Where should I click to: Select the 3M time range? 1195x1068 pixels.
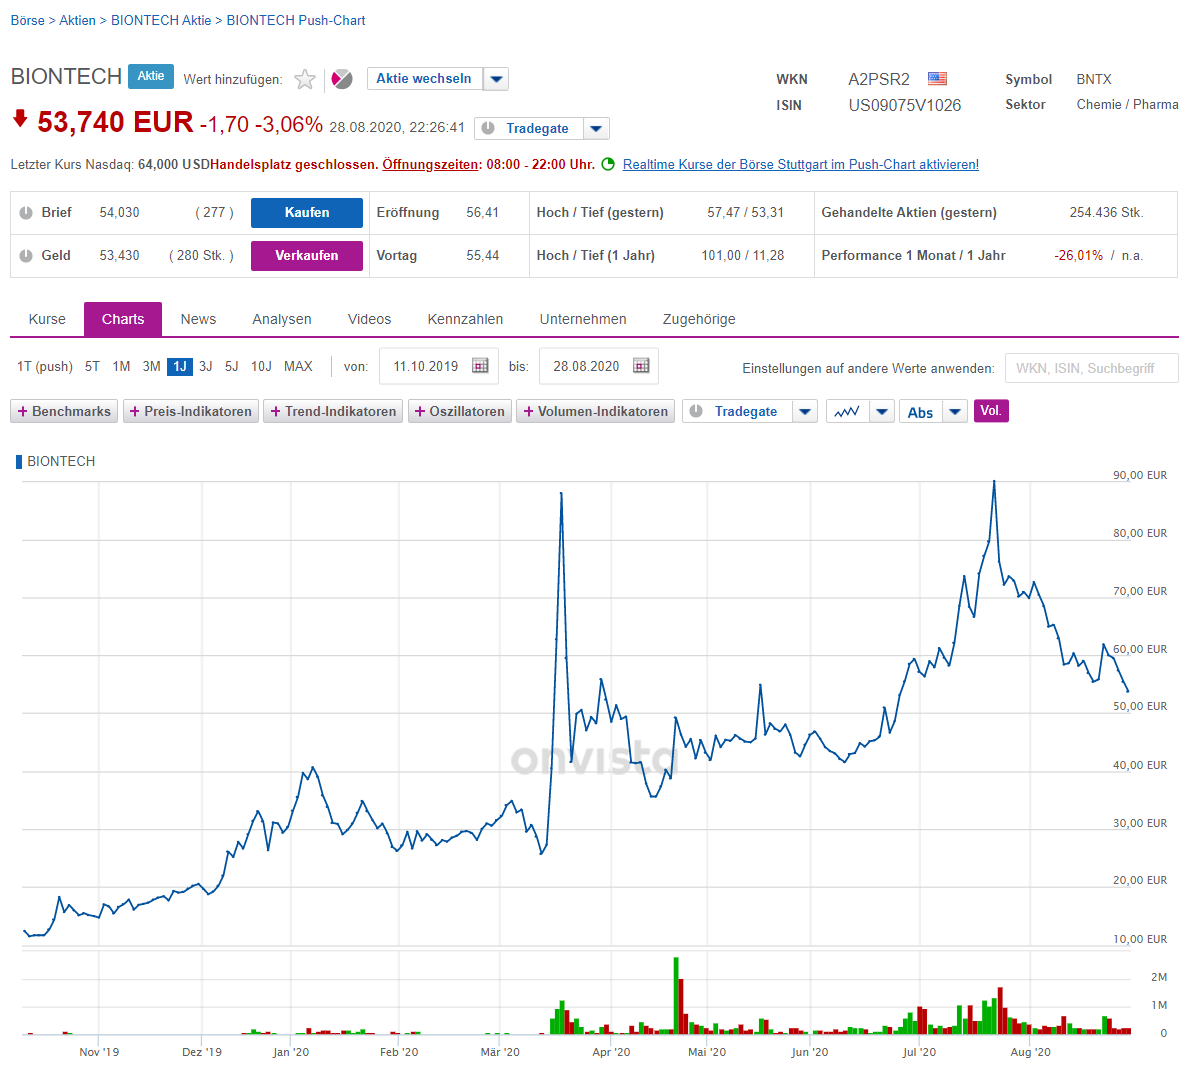pyautogui.click(x=152, y=367)
